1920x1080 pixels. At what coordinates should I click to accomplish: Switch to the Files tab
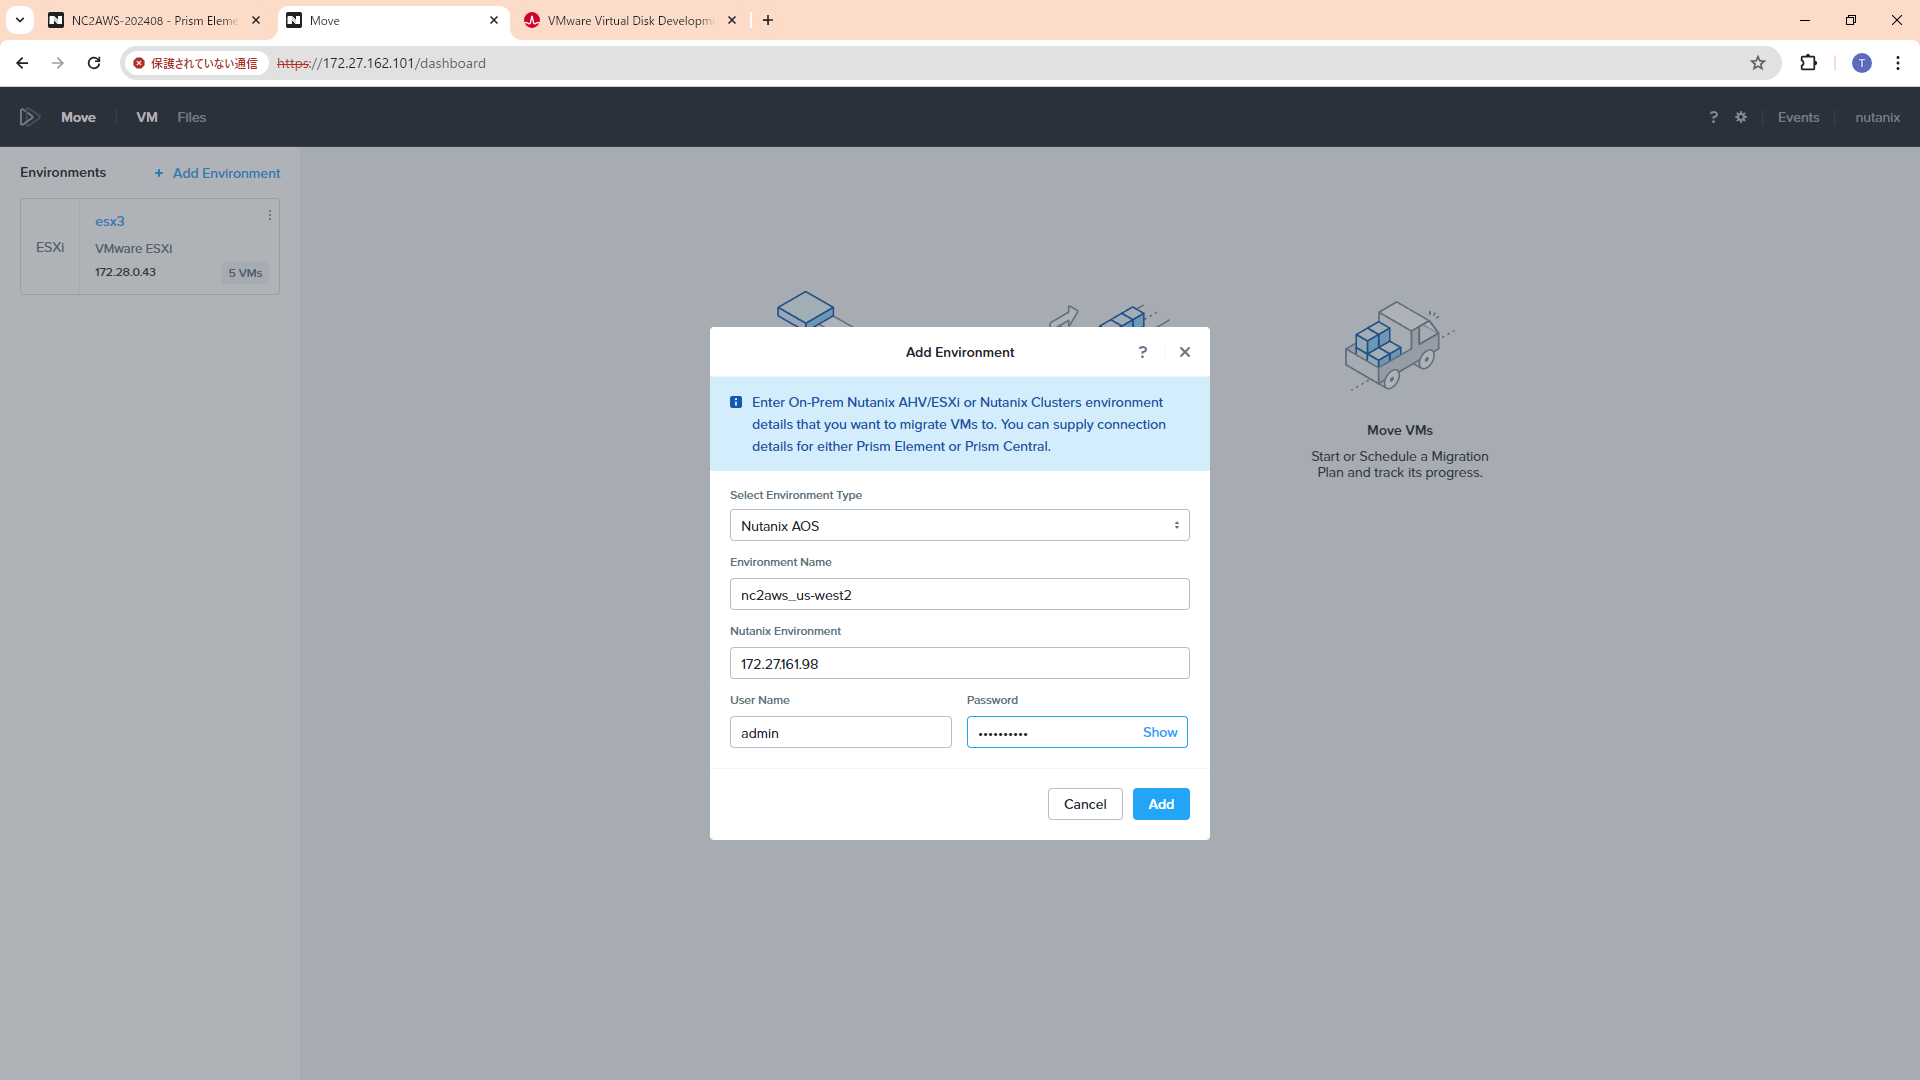[x=191, y=117]
